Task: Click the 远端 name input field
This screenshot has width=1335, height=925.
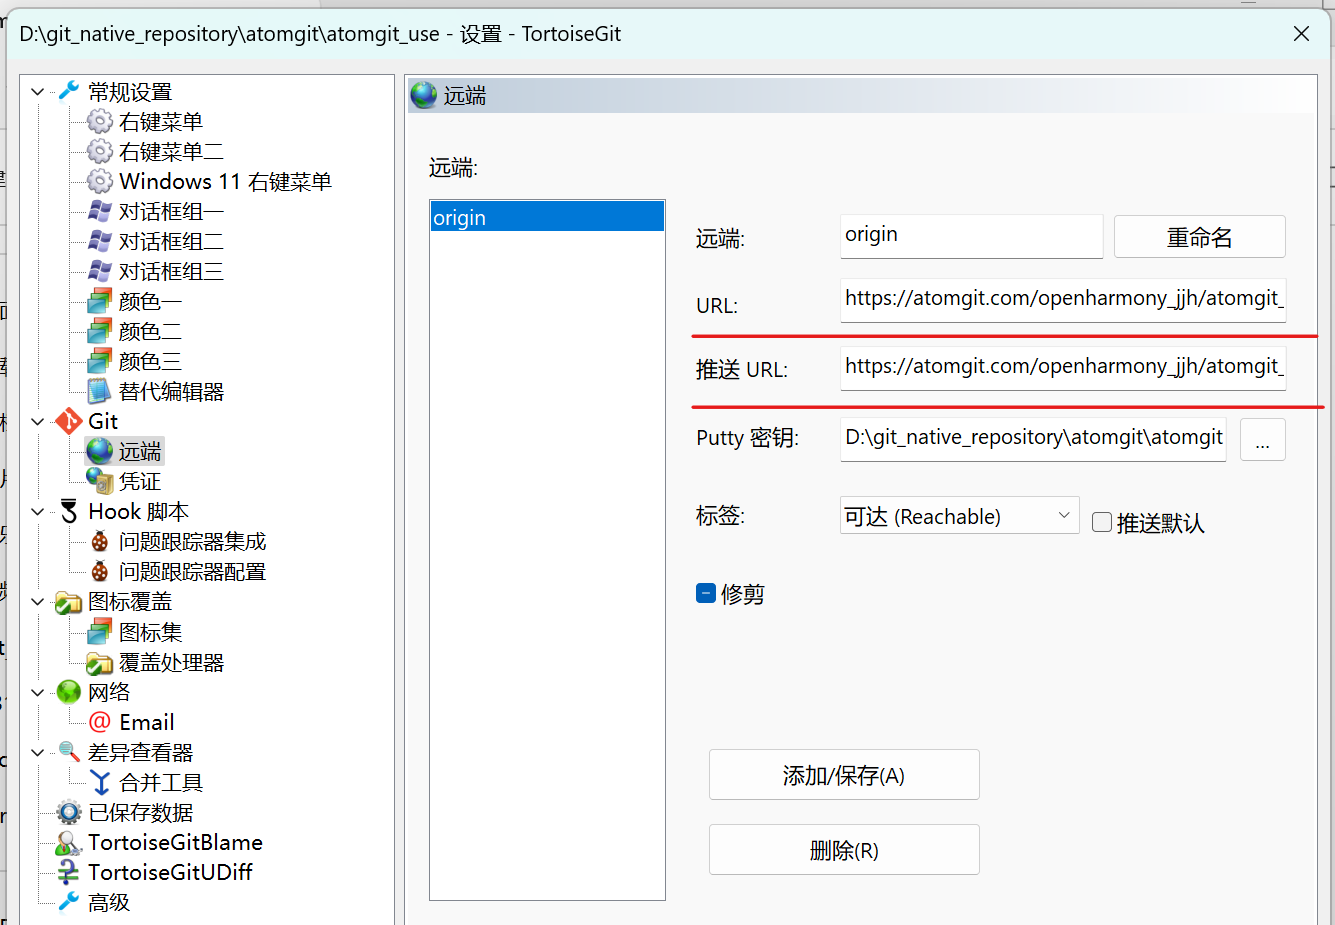Action: (x=972, y=236)
